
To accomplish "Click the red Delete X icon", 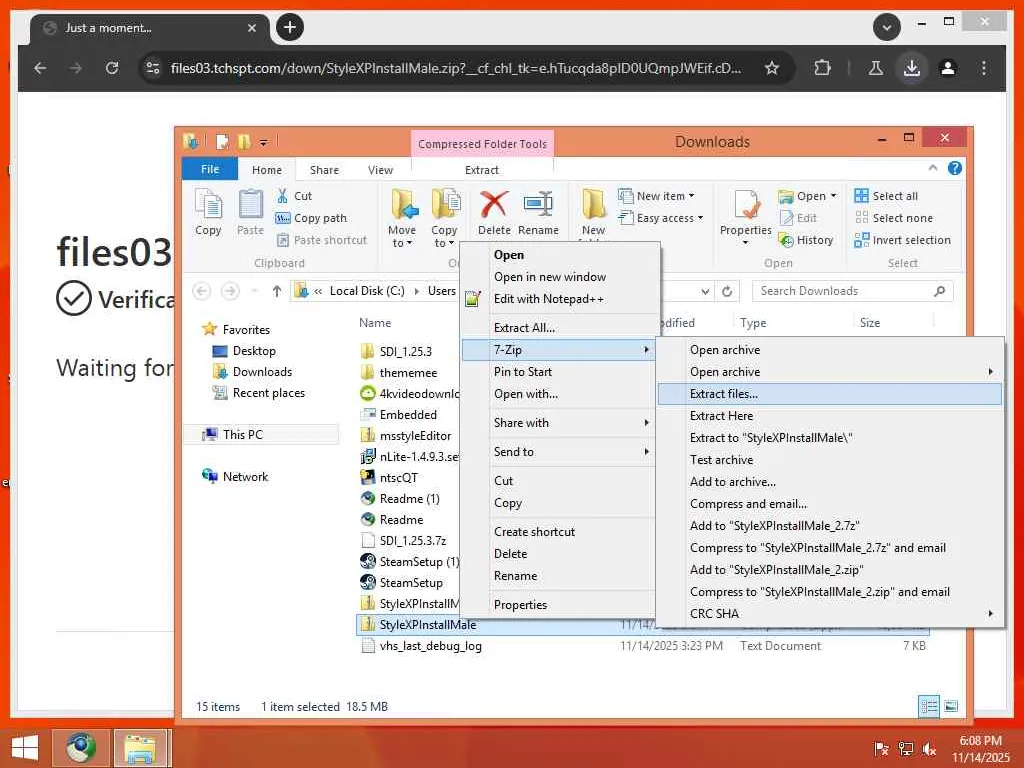I will pos(494,204).
